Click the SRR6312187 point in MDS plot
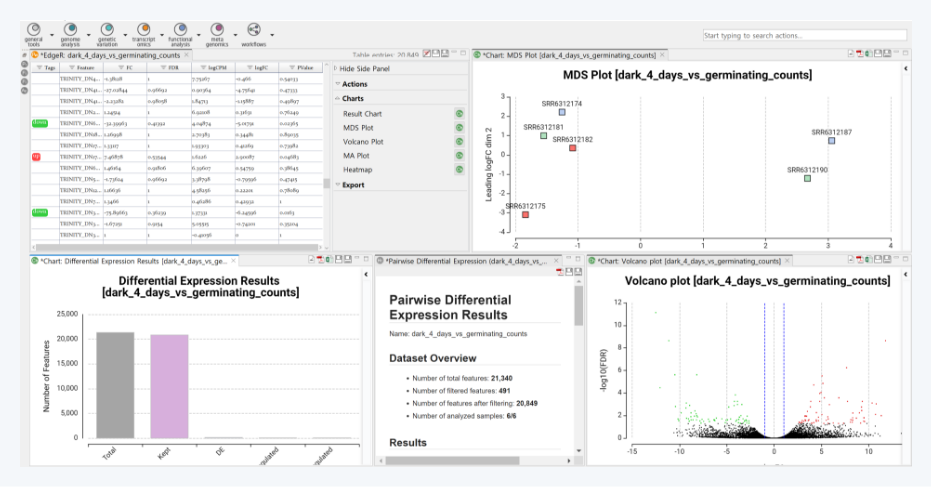The height and width of the screenshot is (487, 931). click(x=831, y=141)
